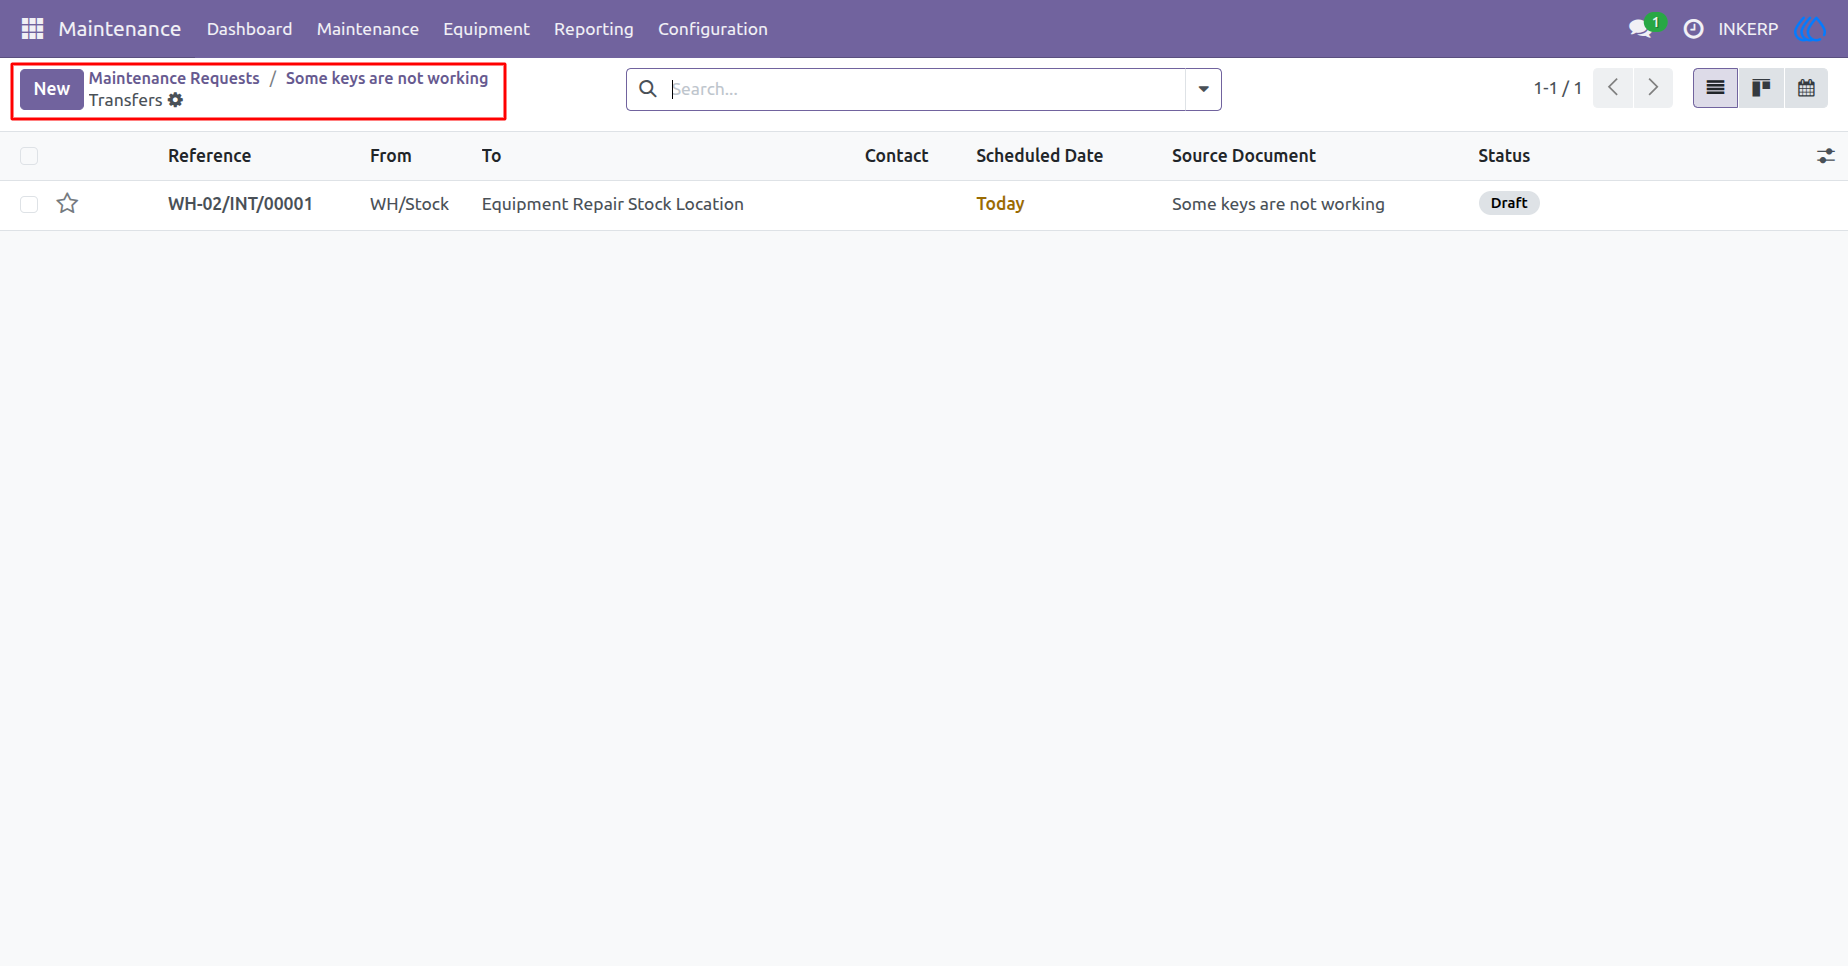Open the activities clock icon

pos(1693,29)
